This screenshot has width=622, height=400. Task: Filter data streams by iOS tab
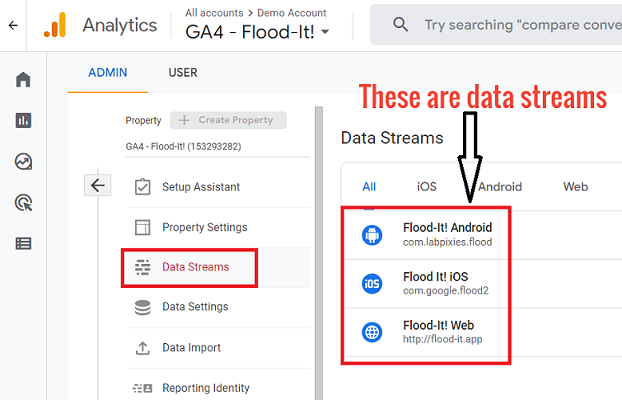click(x=426, y=187)
